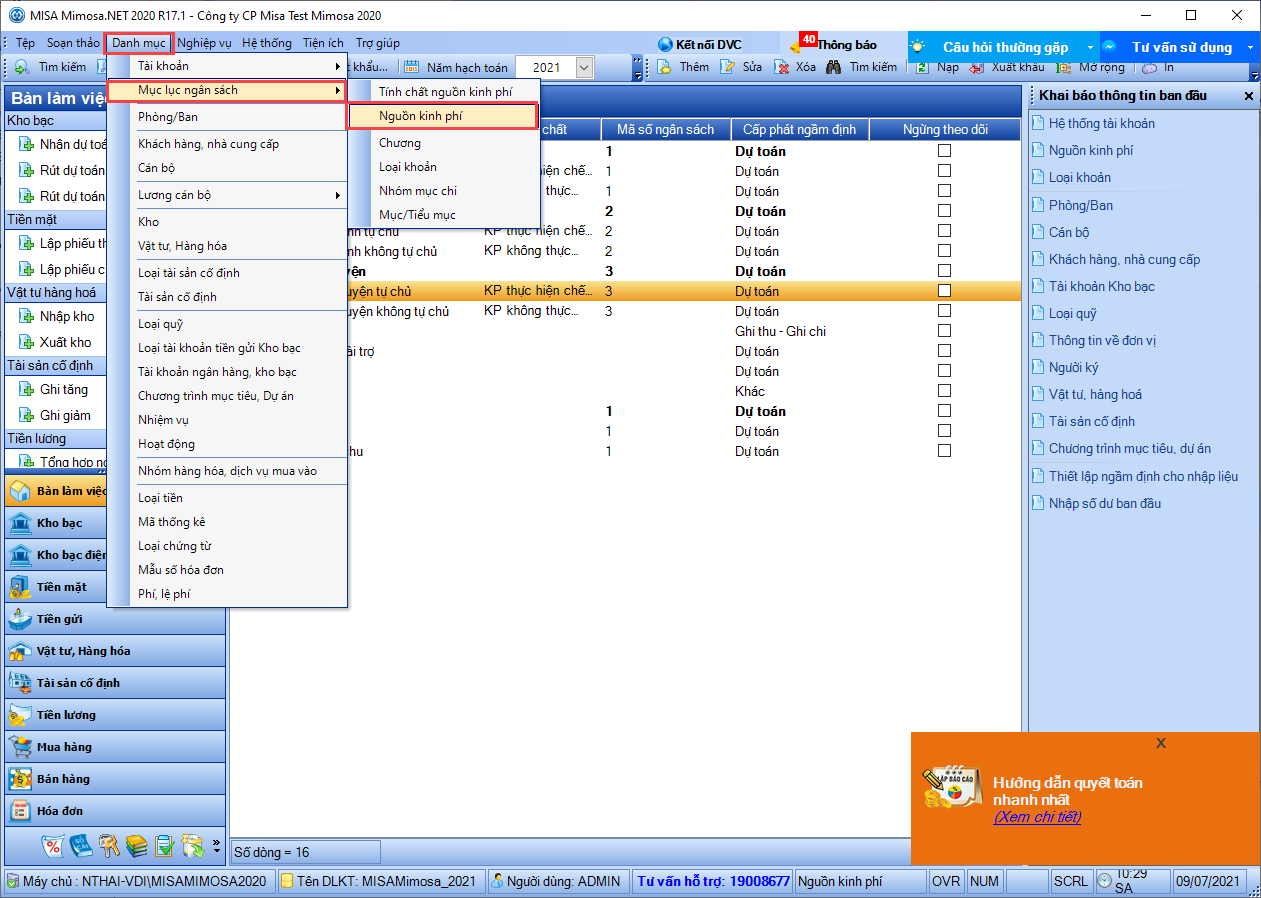Viewport: 1261px width, 898px height.
Task: Tick Ngừng theo dõi on highlighted orange row
Action: click(x=944, y=291)
